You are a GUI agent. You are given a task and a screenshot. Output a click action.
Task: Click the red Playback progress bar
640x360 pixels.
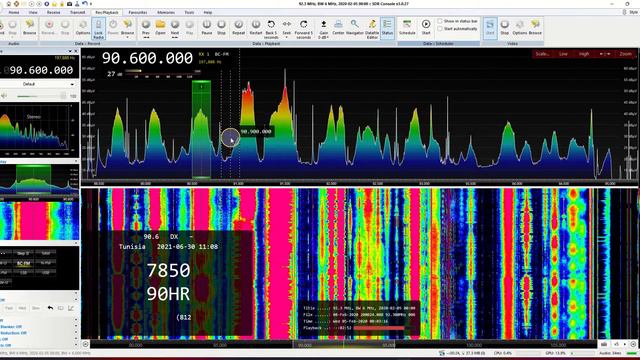click(379, 328)
